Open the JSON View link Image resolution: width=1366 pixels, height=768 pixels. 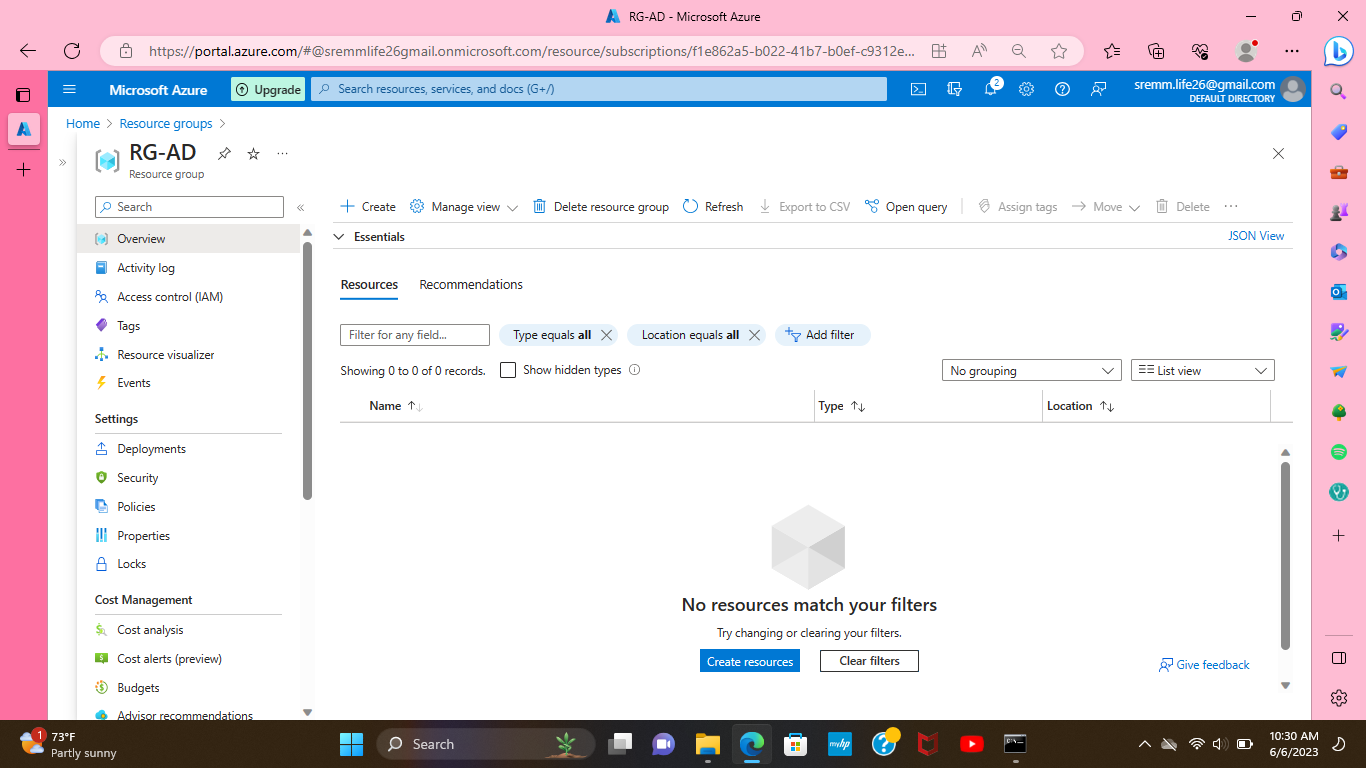tap(1255, 235)
